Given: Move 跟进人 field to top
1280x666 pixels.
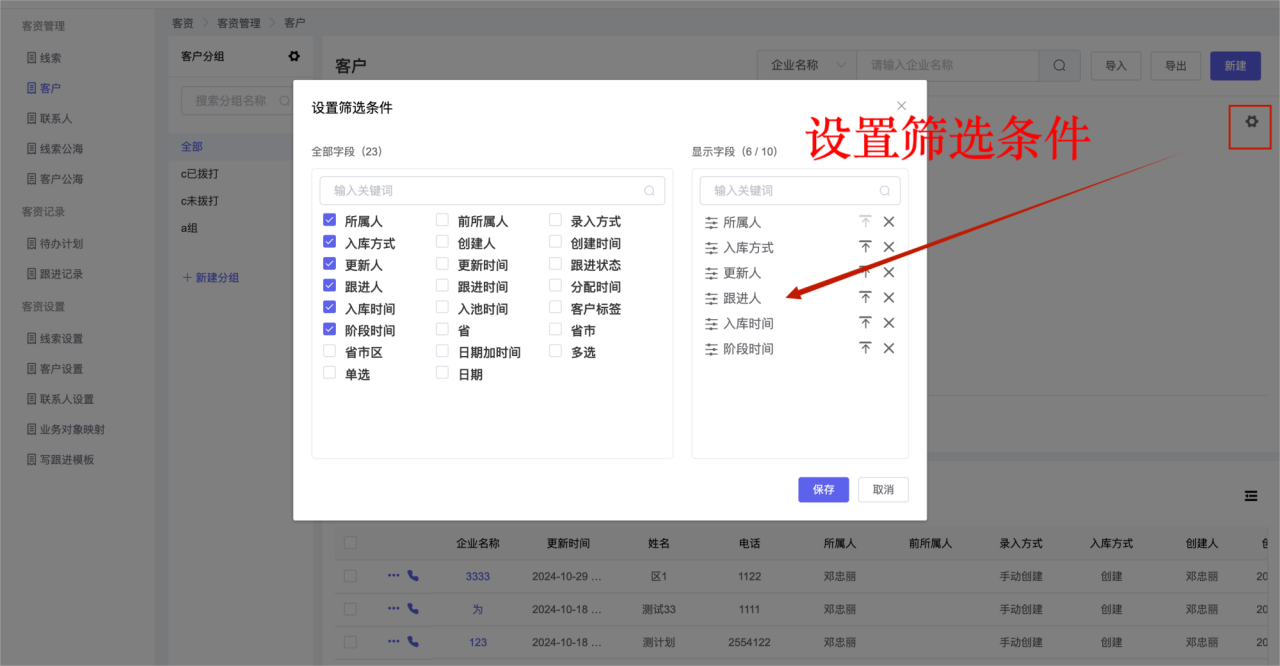Looking at the screenshot, I should click(x=865, y=297).
